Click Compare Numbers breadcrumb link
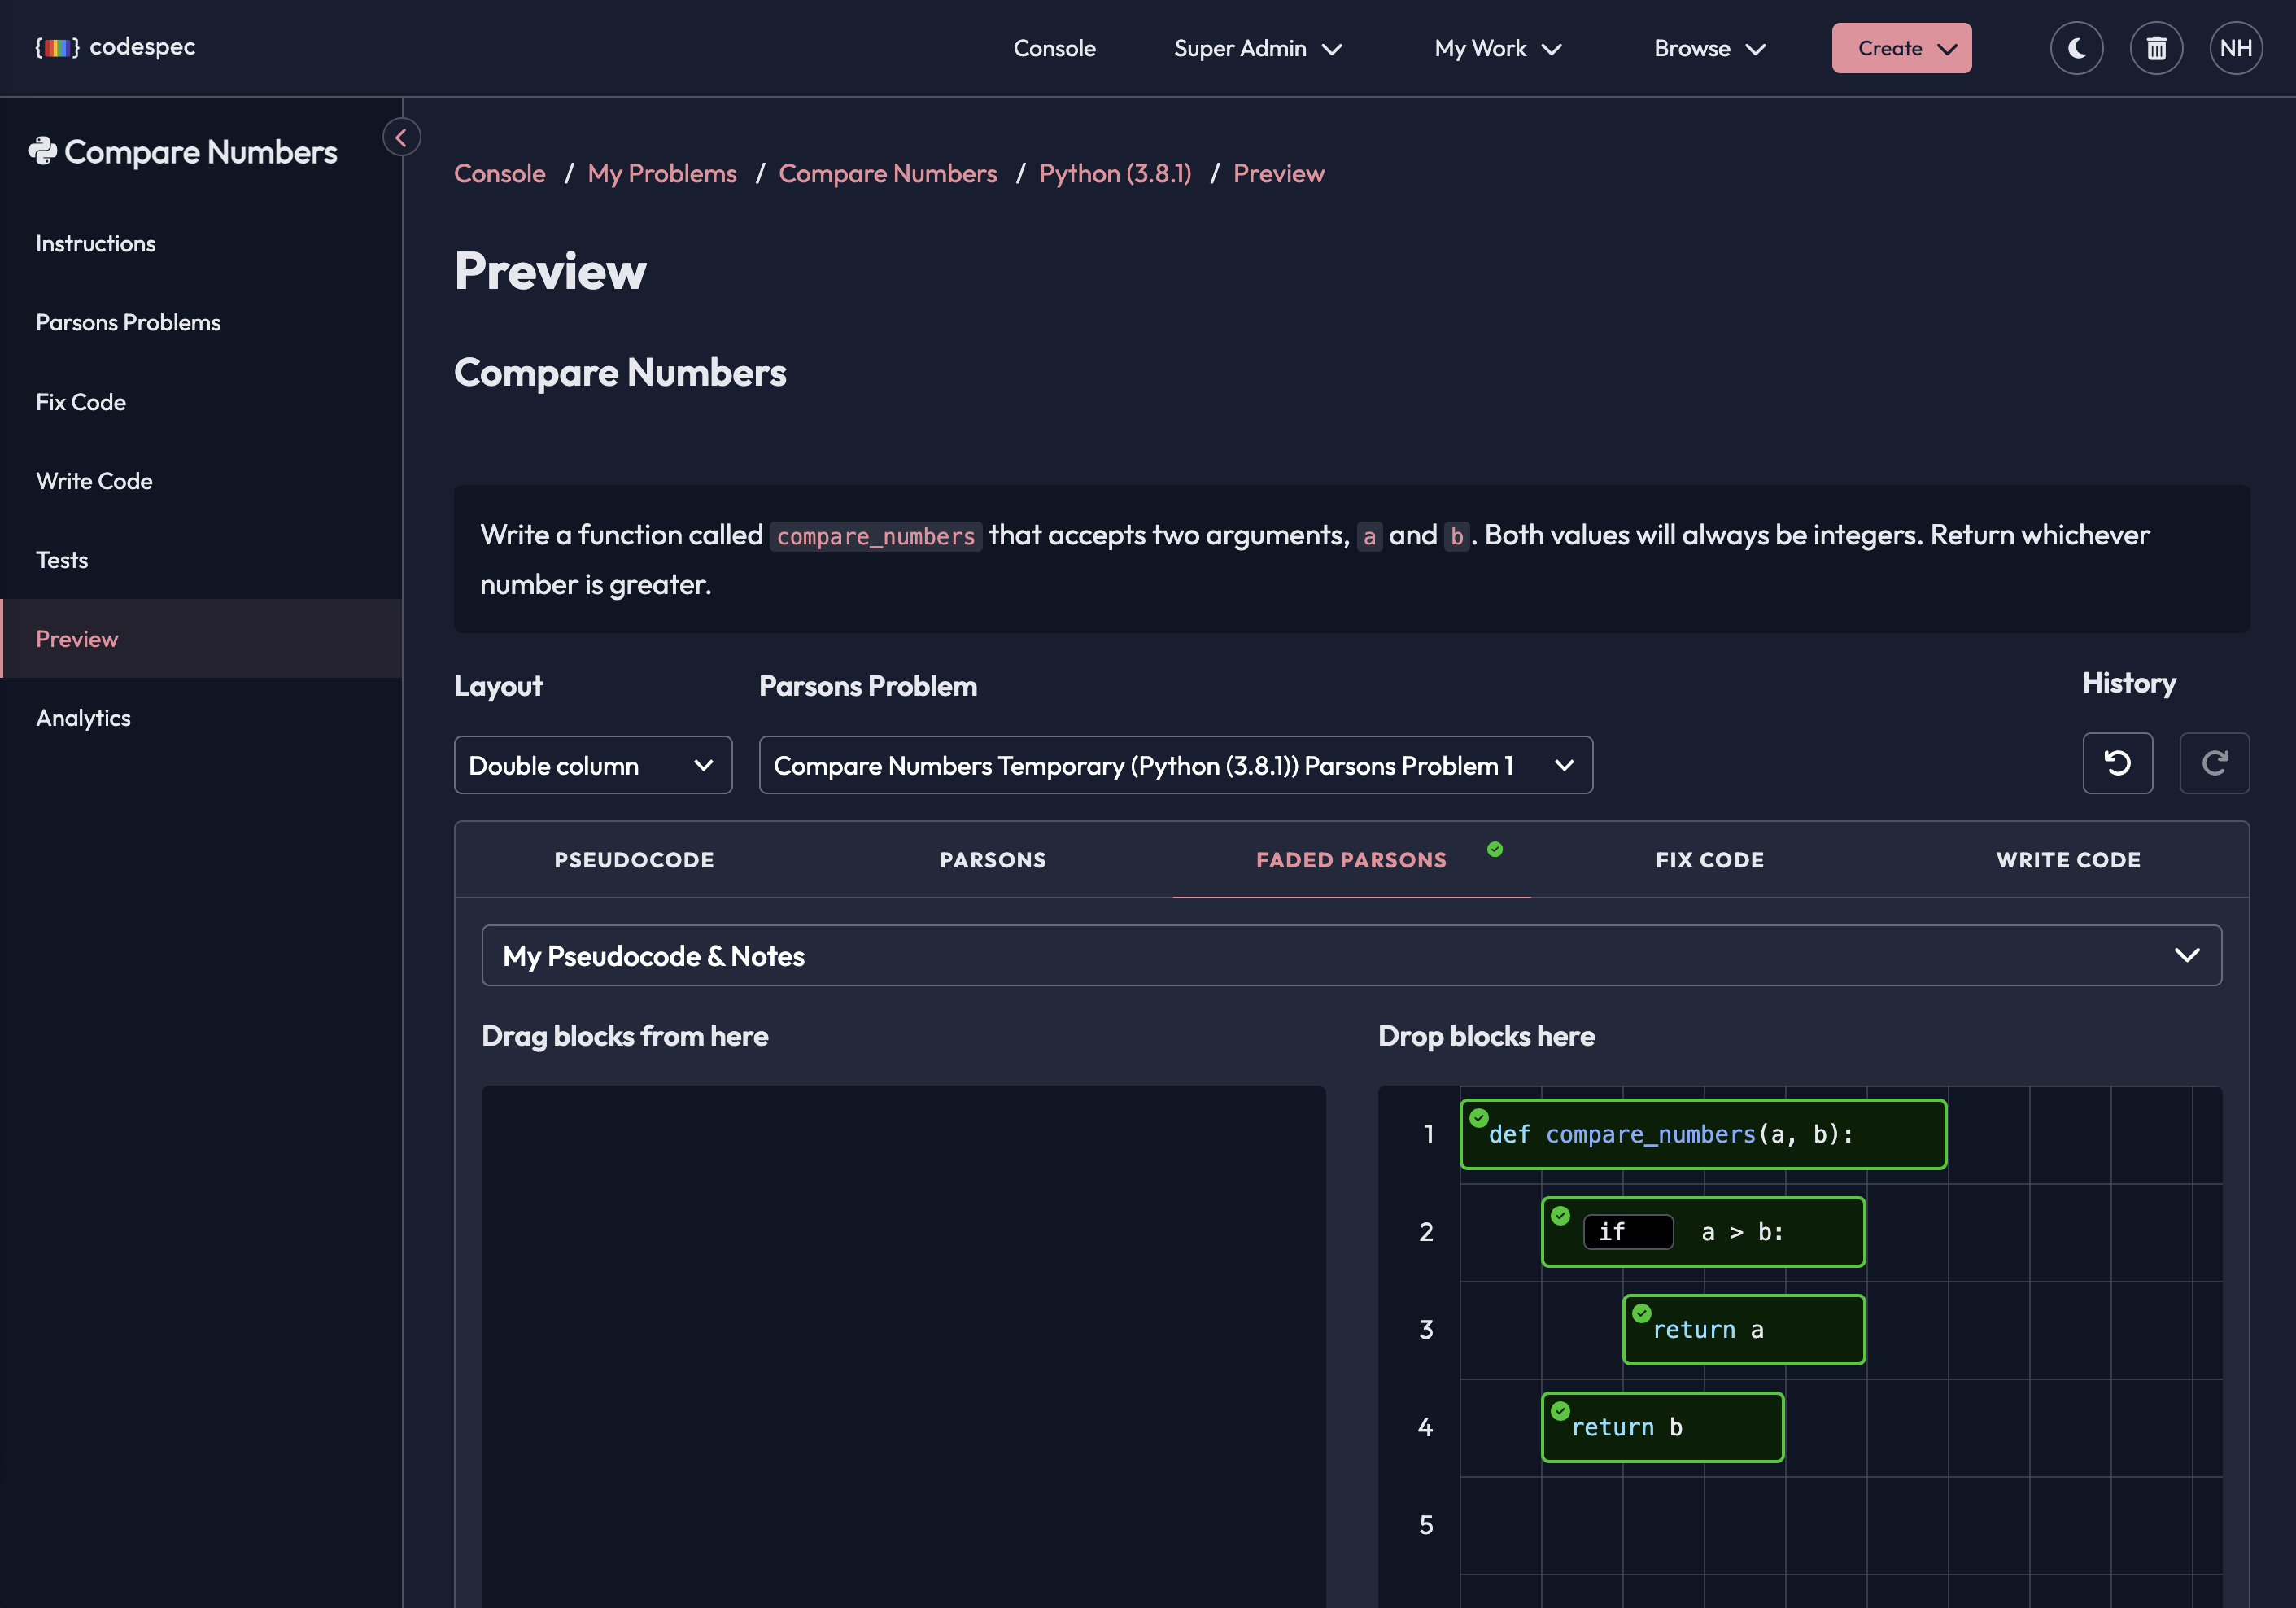The image size is (2296, 1608). click(888, 173)
